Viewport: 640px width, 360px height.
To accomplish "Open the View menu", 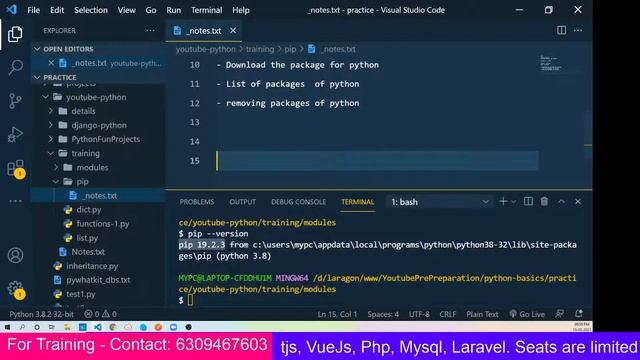I will tap(127, 10).
